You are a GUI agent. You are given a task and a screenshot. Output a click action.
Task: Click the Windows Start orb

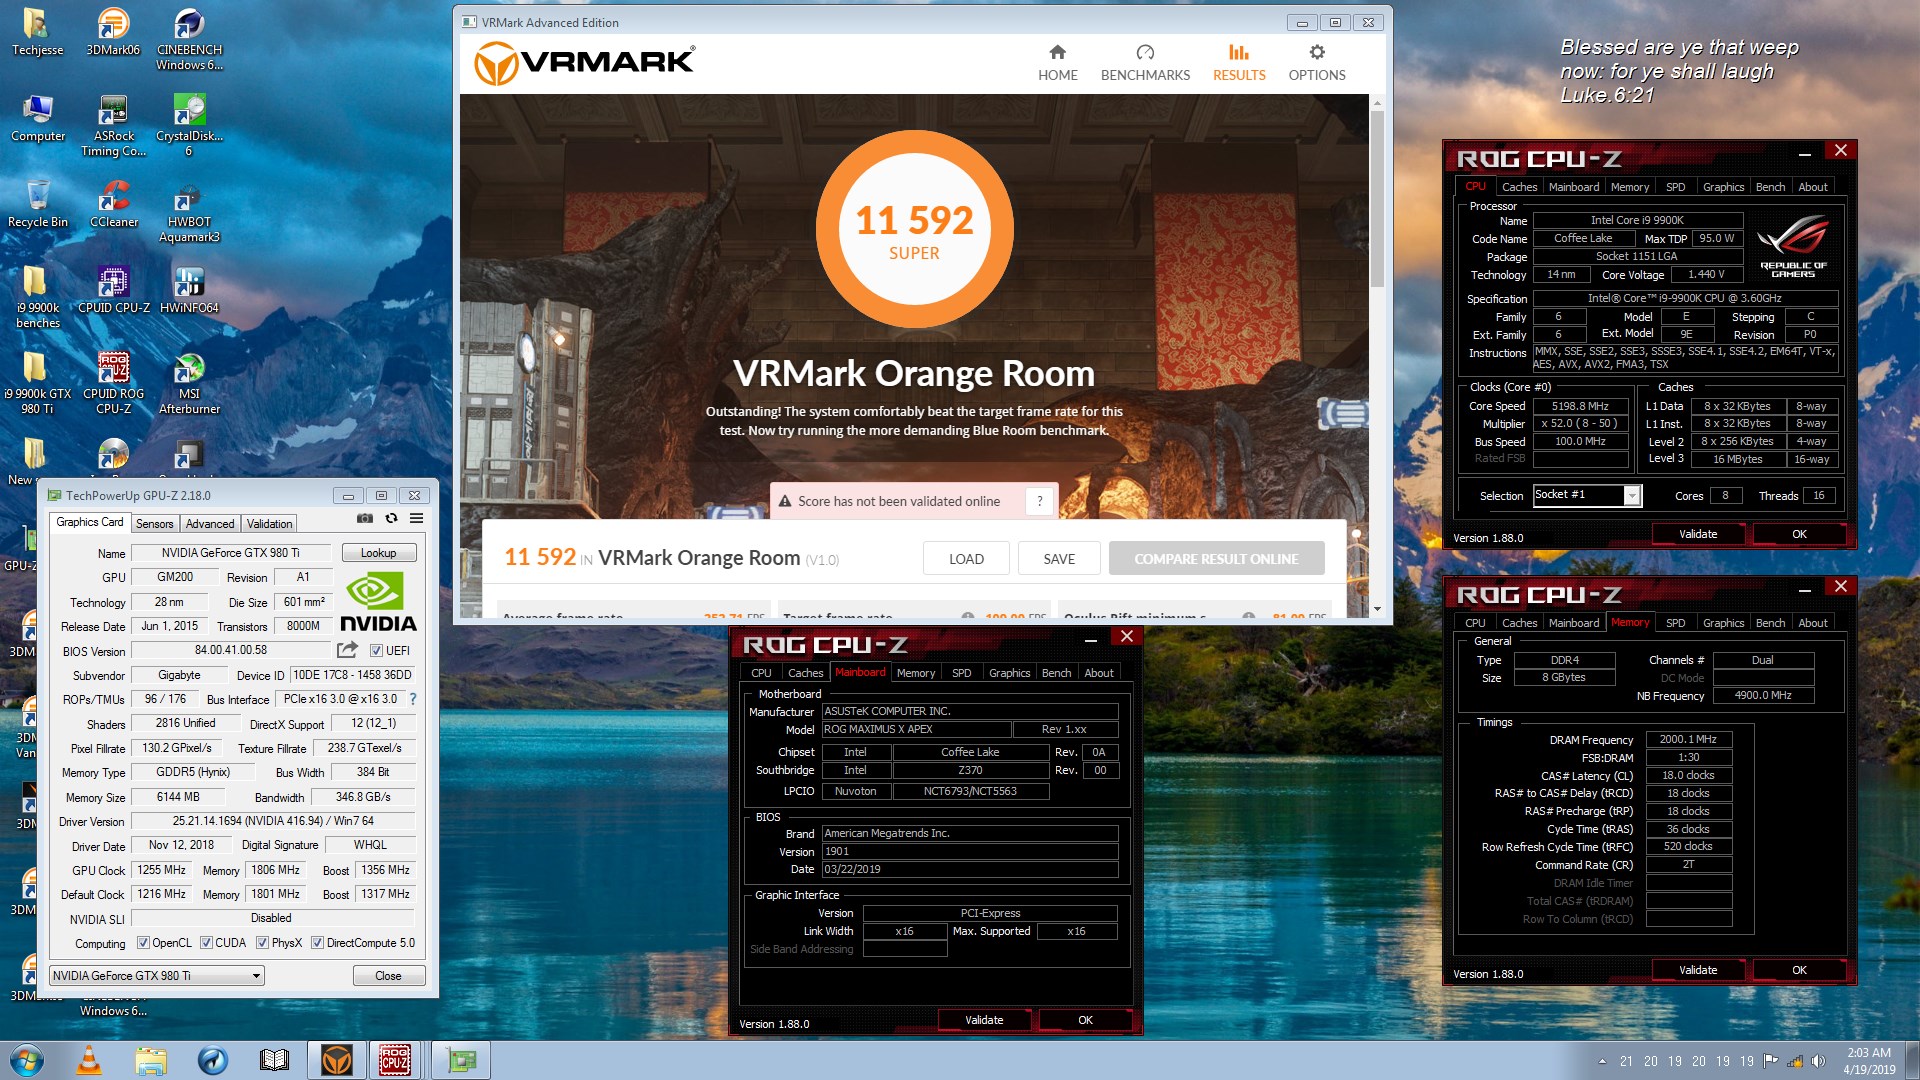click(x=27, y=1060)
